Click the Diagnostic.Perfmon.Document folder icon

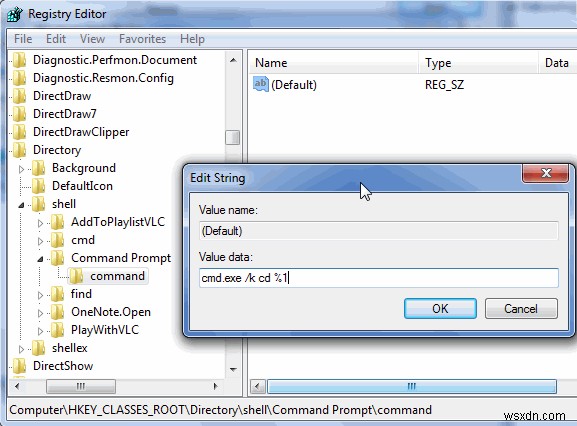(20, 60)
